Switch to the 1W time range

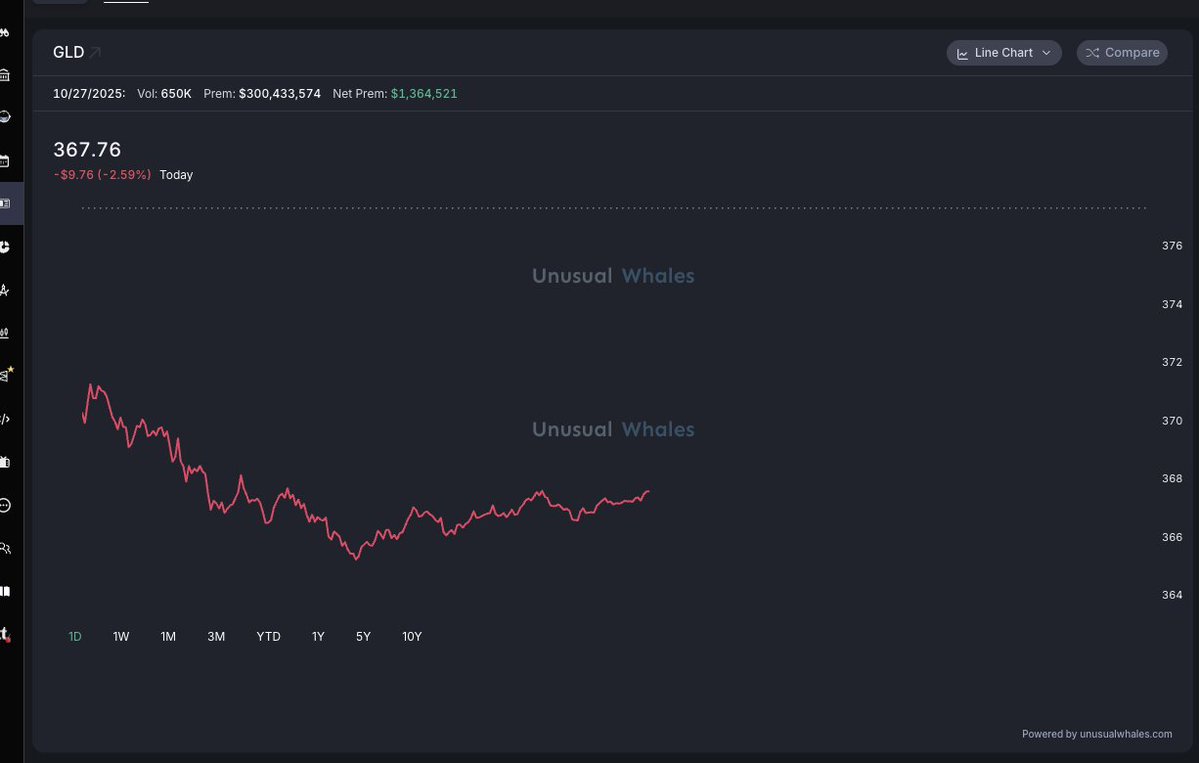(121, 637)
